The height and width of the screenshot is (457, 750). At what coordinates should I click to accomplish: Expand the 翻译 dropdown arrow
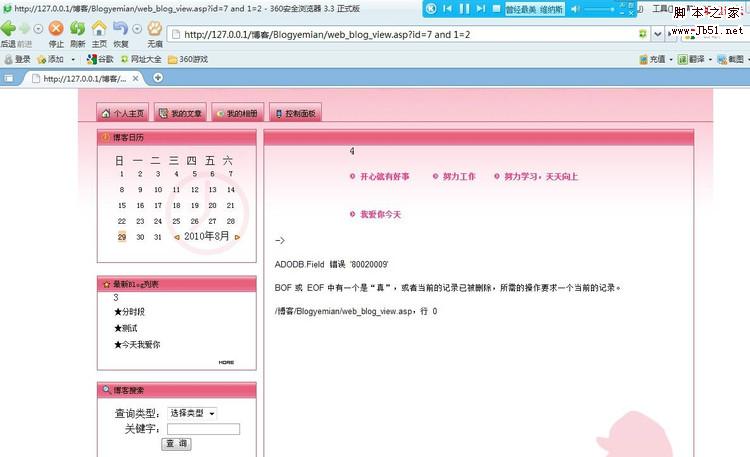710,60
